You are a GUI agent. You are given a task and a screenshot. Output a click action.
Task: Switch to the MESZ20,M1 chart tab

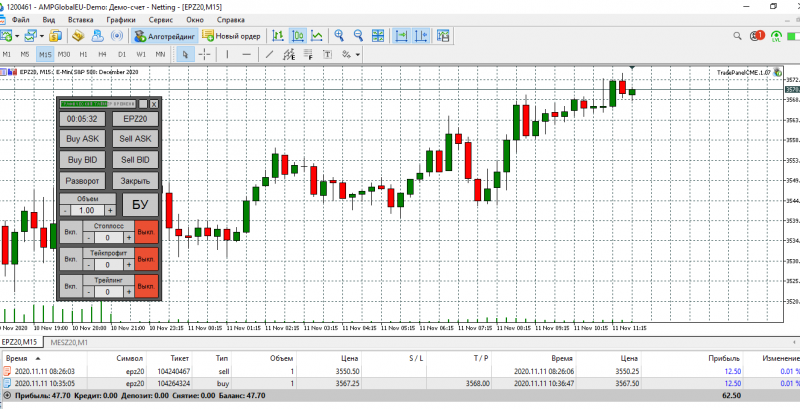pos(70,342)
